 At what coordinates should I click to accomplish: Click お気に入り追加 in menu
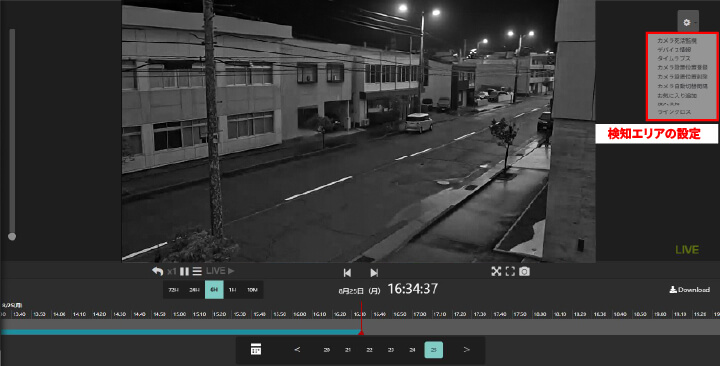[677, 96]
